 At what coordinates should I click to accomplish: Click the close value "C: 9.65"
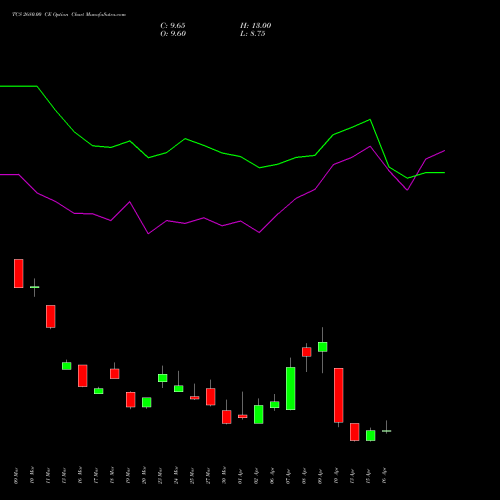173,26
